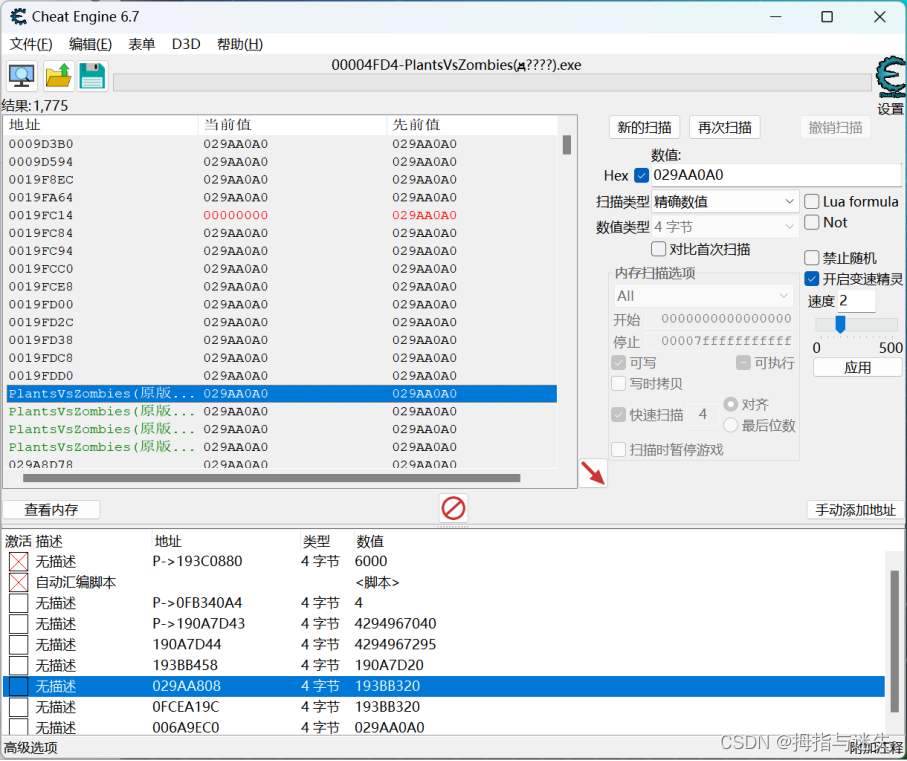
Task: Click the results list vertical scrollbar thumb
Action: [567, 145]
